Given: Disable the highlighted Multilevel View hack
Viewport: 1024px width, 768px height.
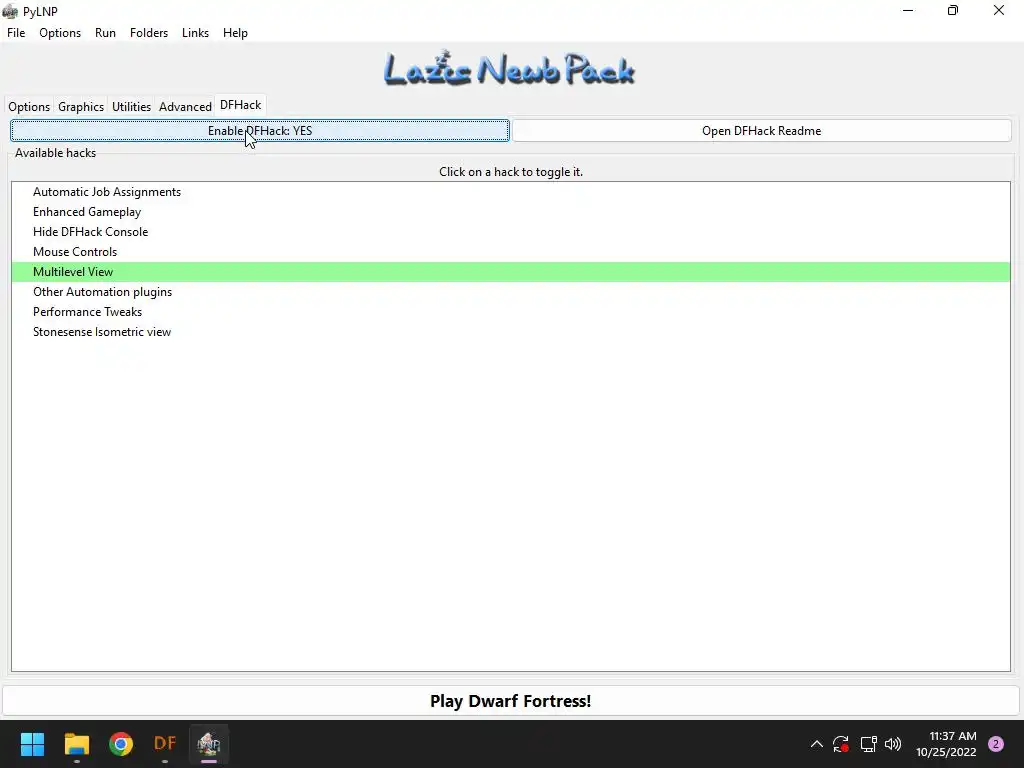Looking at the screenshot, I should click(x=511, y=272).
